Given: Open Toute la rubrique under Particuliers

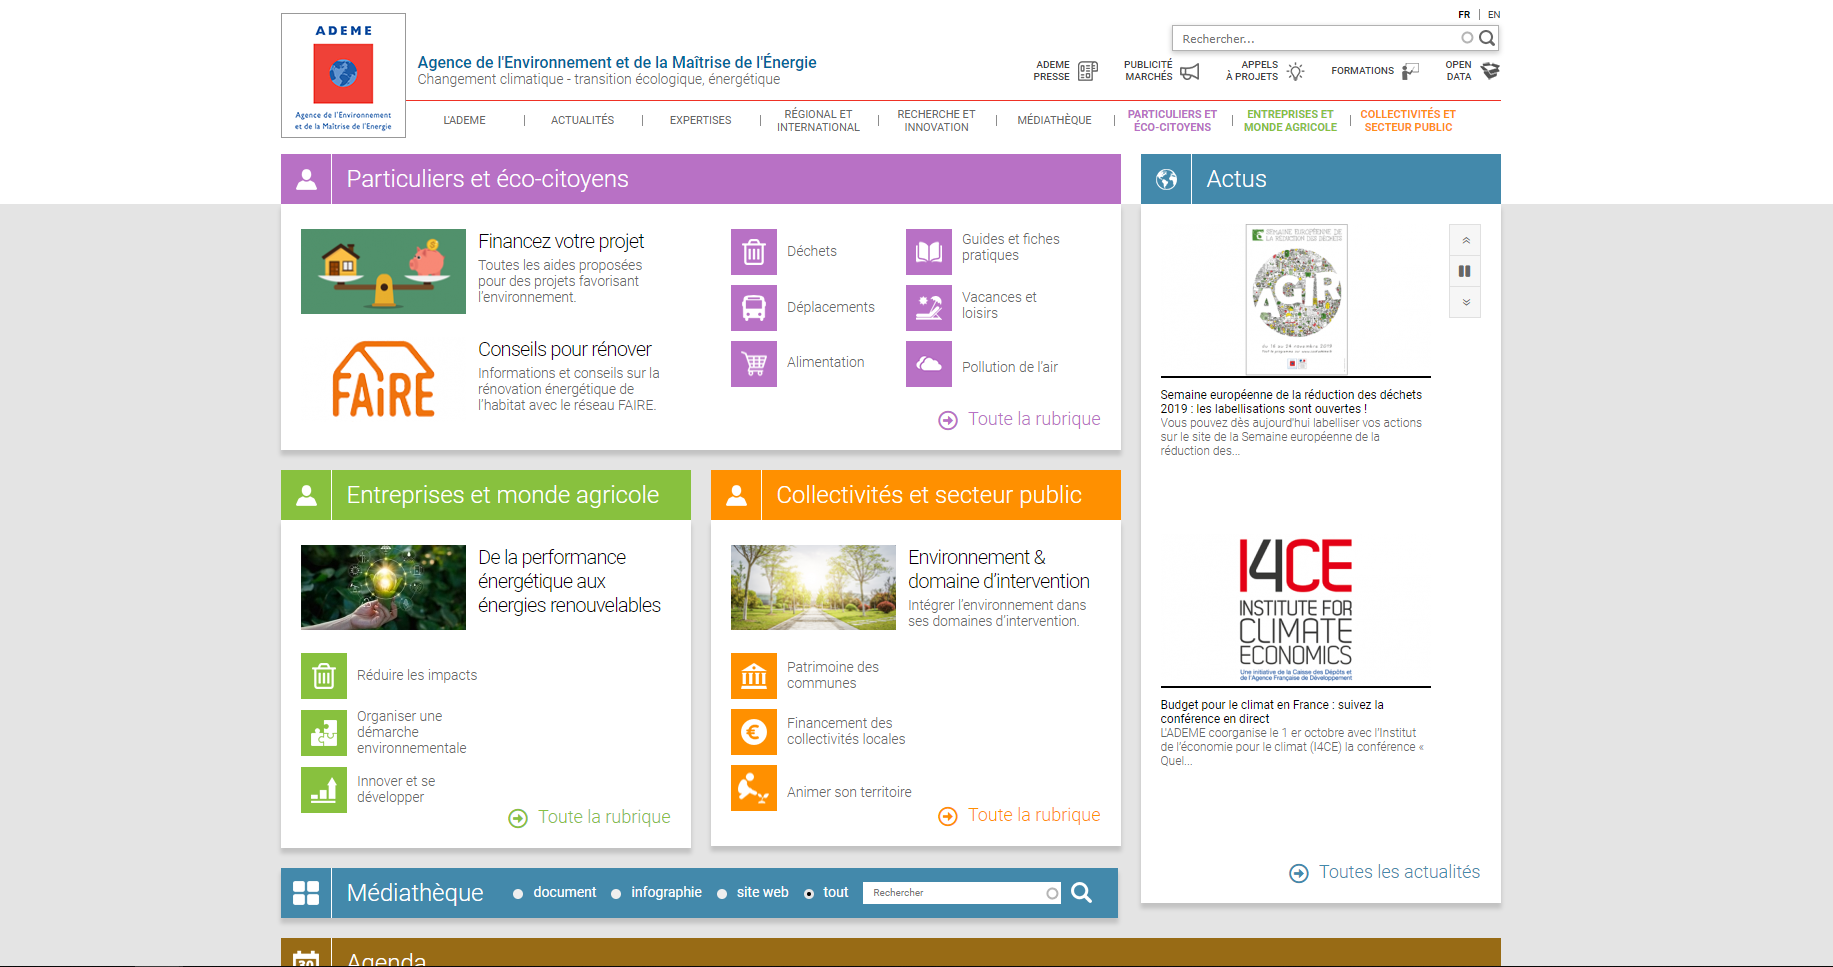Looking at the screenshot, I should coord(1019,420).
